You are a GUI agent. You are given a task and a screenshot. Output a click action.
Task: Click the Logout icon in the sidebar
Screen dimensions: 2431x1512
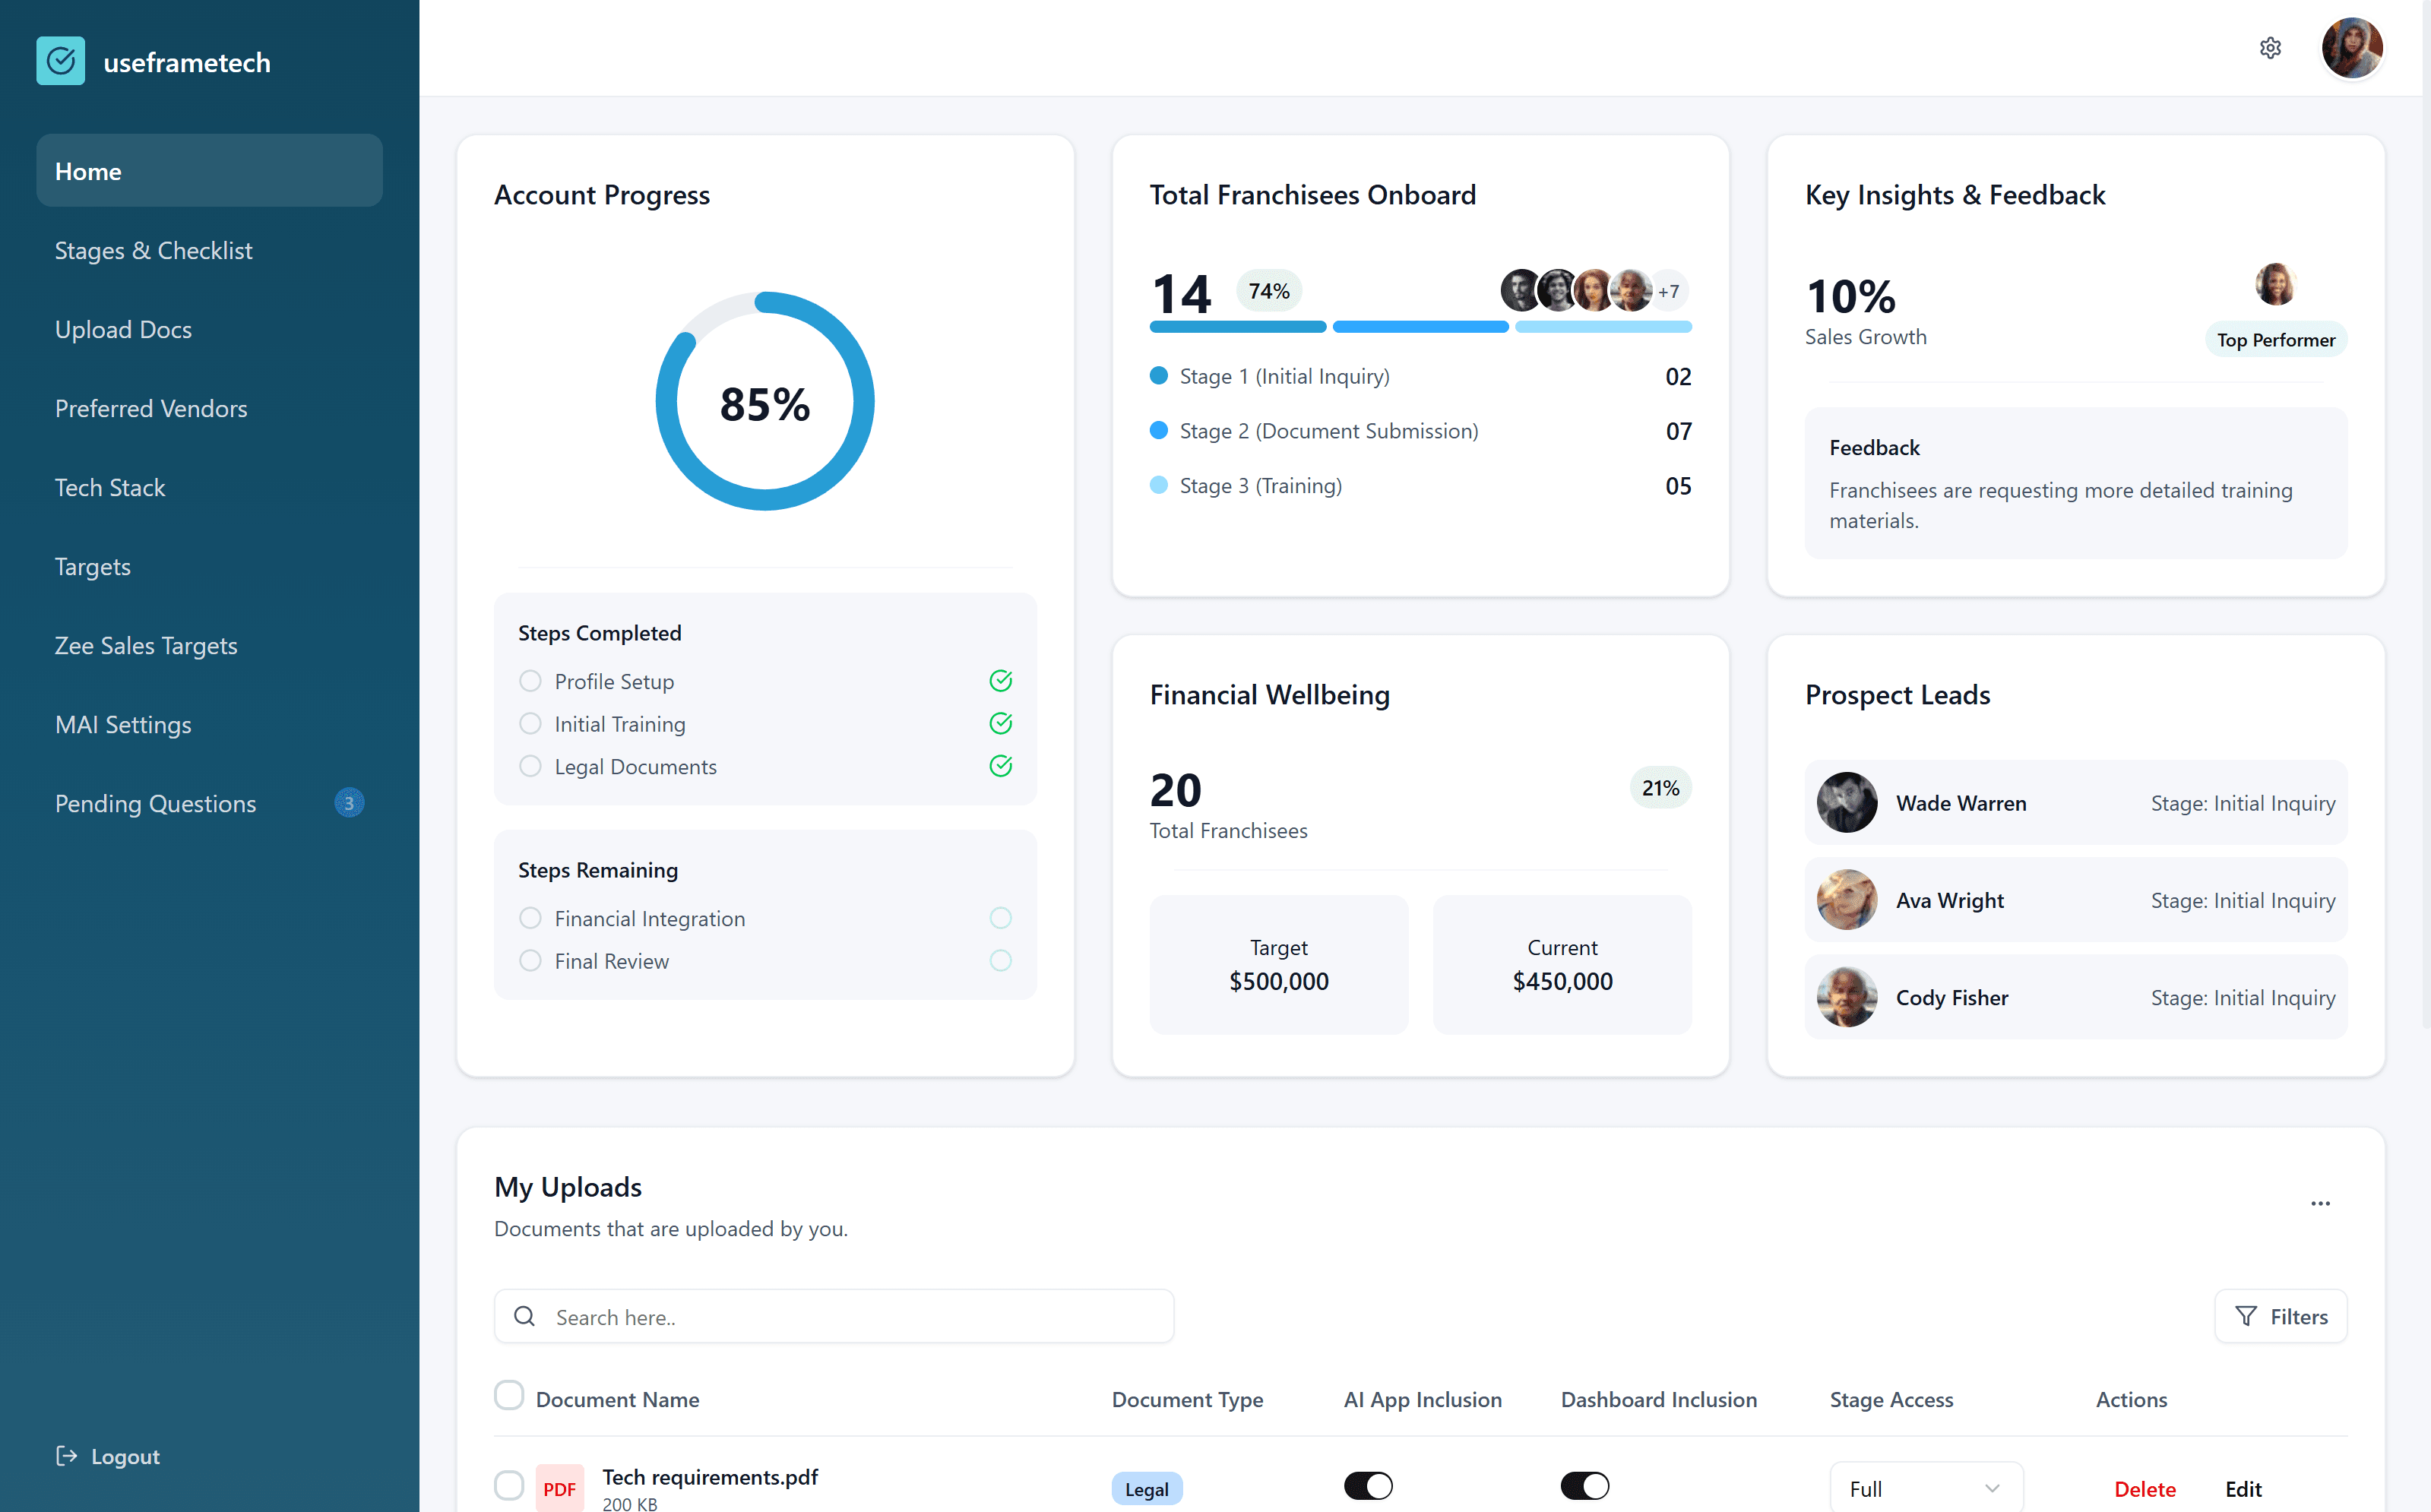66,1456
